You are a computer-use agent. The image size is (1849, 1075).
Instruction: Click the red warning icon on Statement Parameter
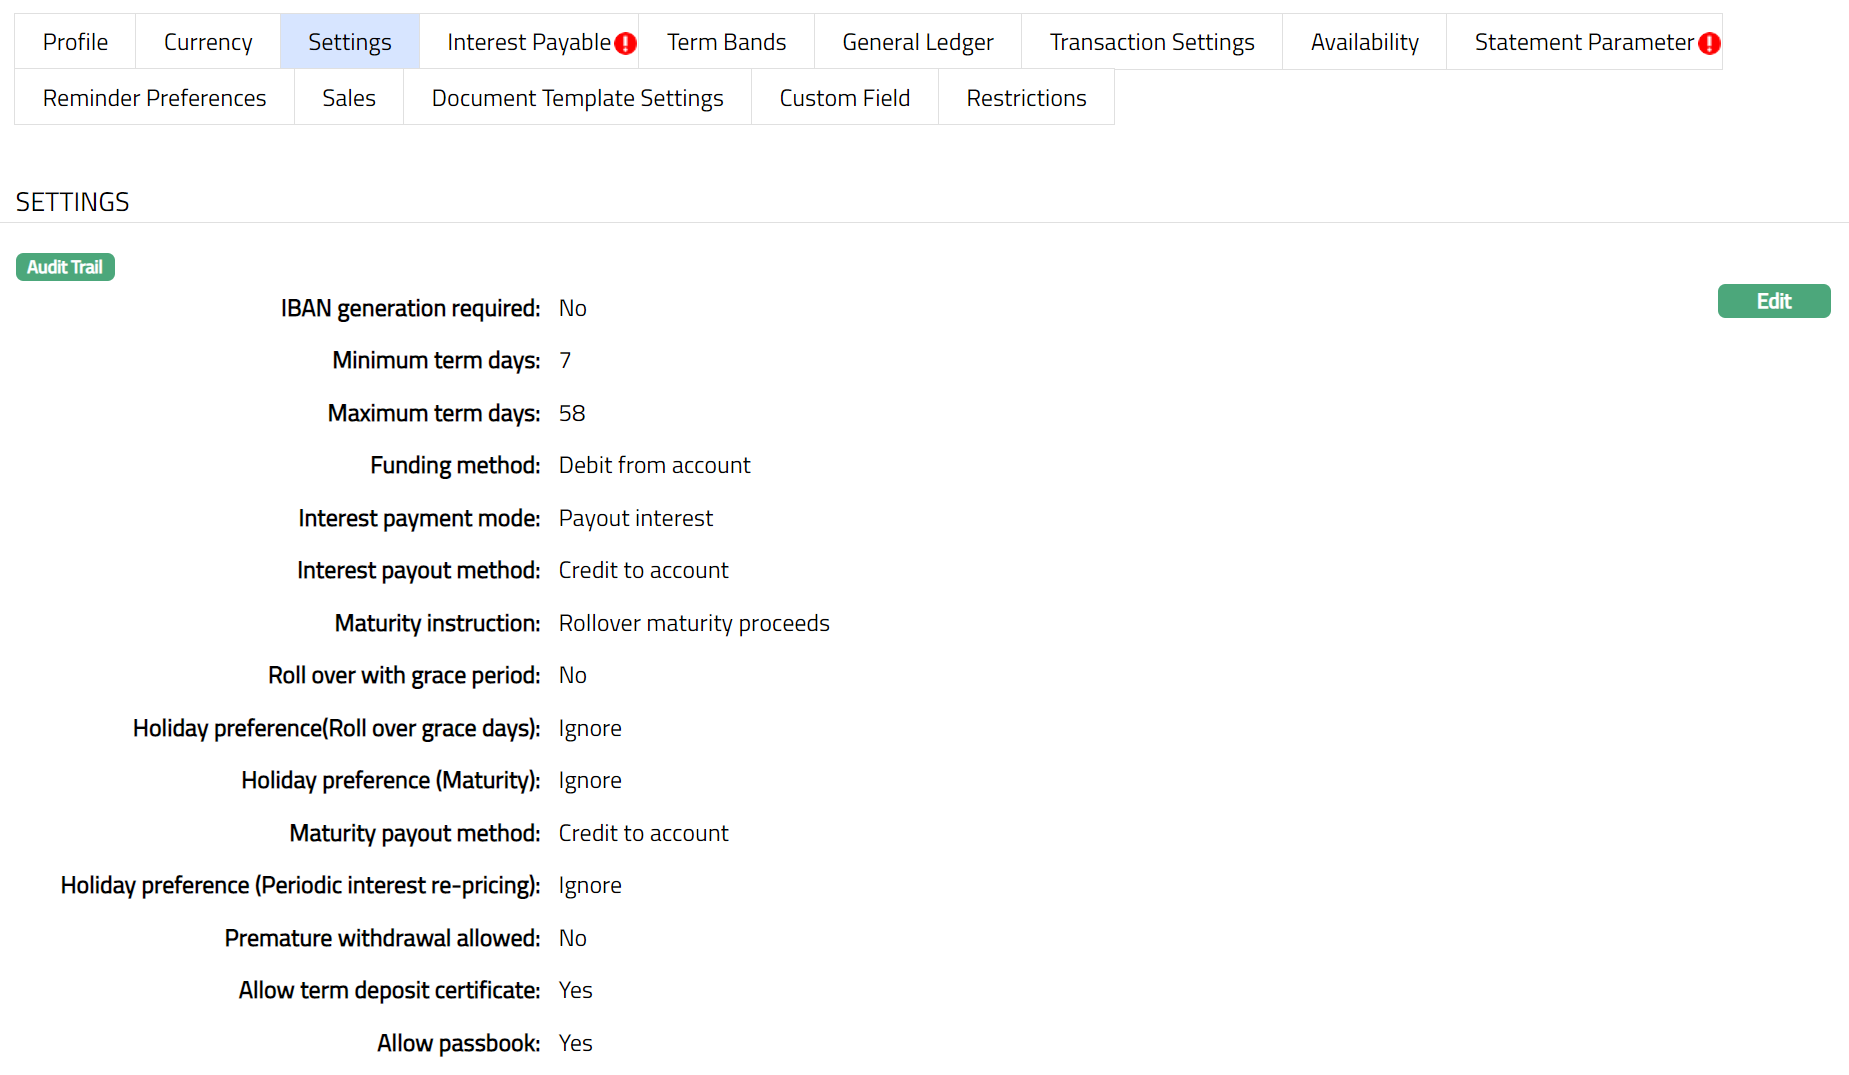coord(1709,43)
